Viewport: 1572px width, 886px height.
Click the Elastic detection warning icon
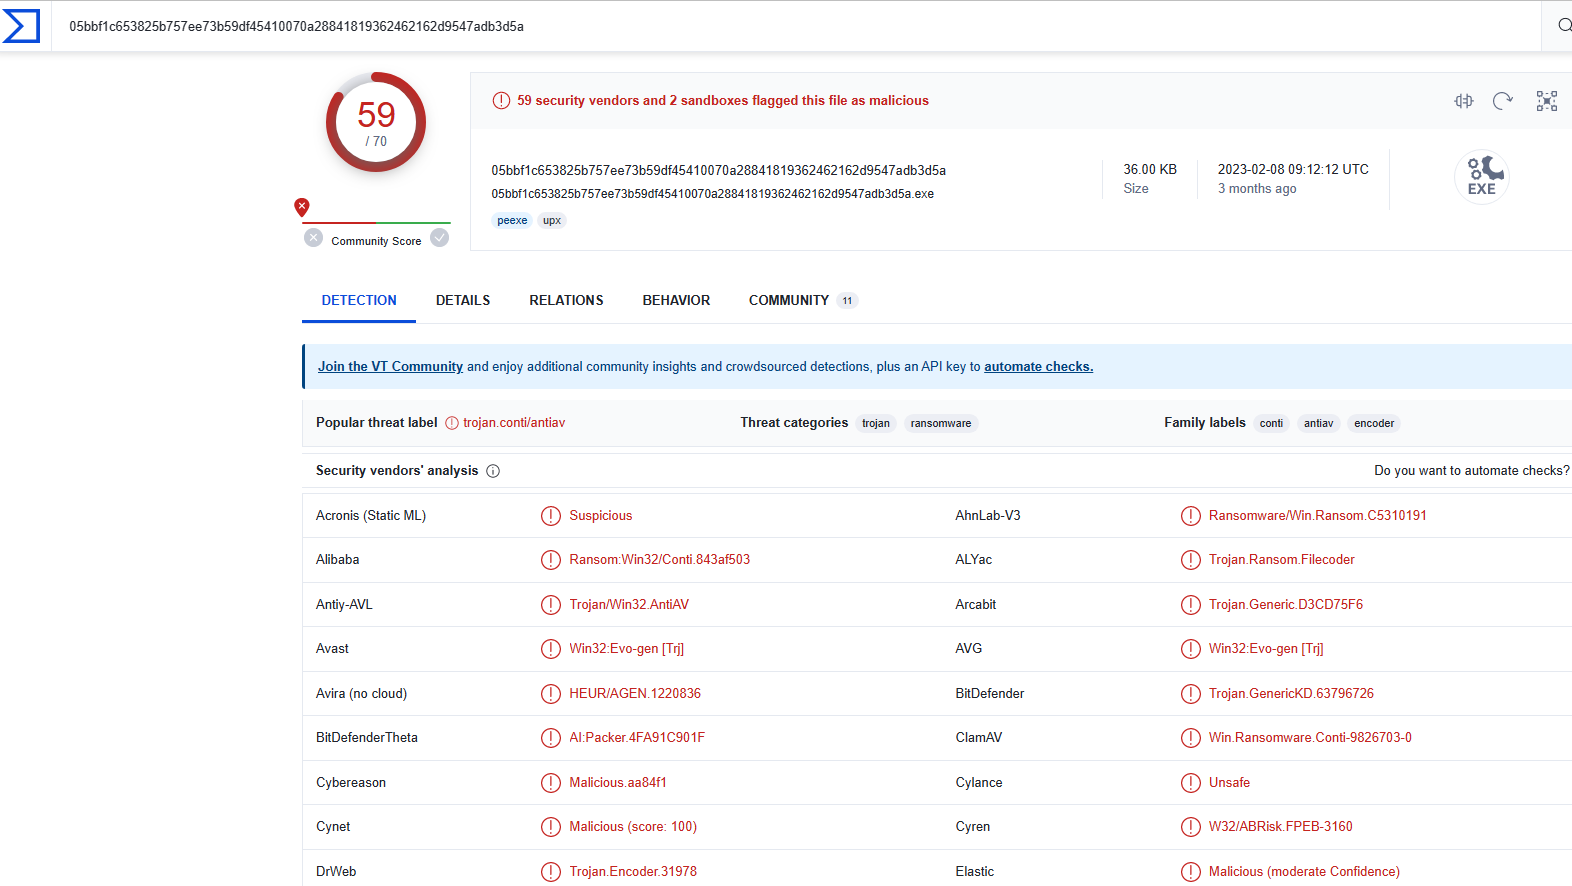[1190, 872]
